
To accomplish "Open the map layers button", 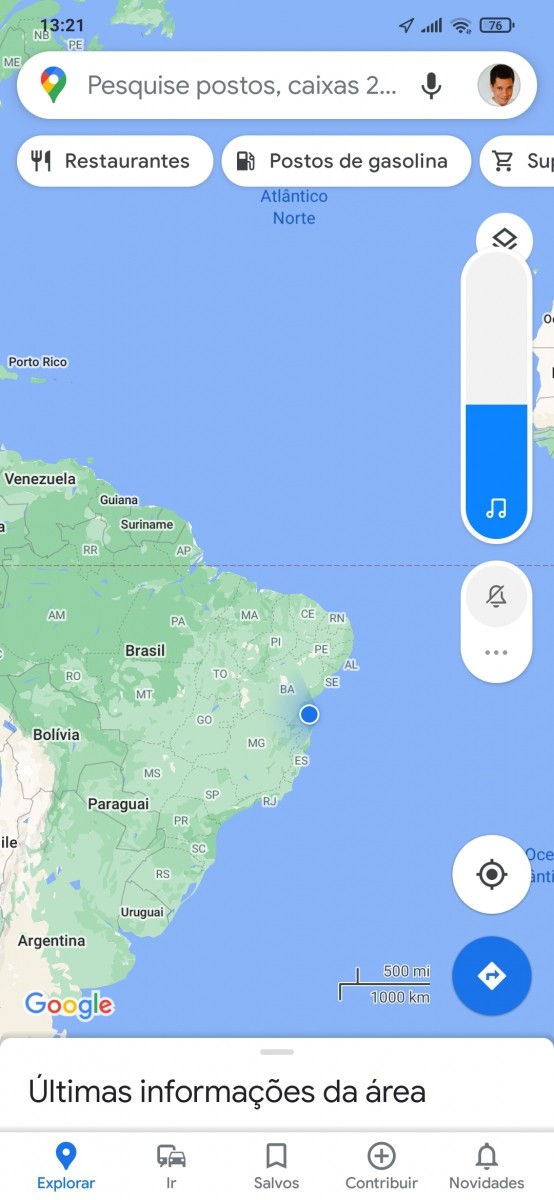I will click(504, 238).
